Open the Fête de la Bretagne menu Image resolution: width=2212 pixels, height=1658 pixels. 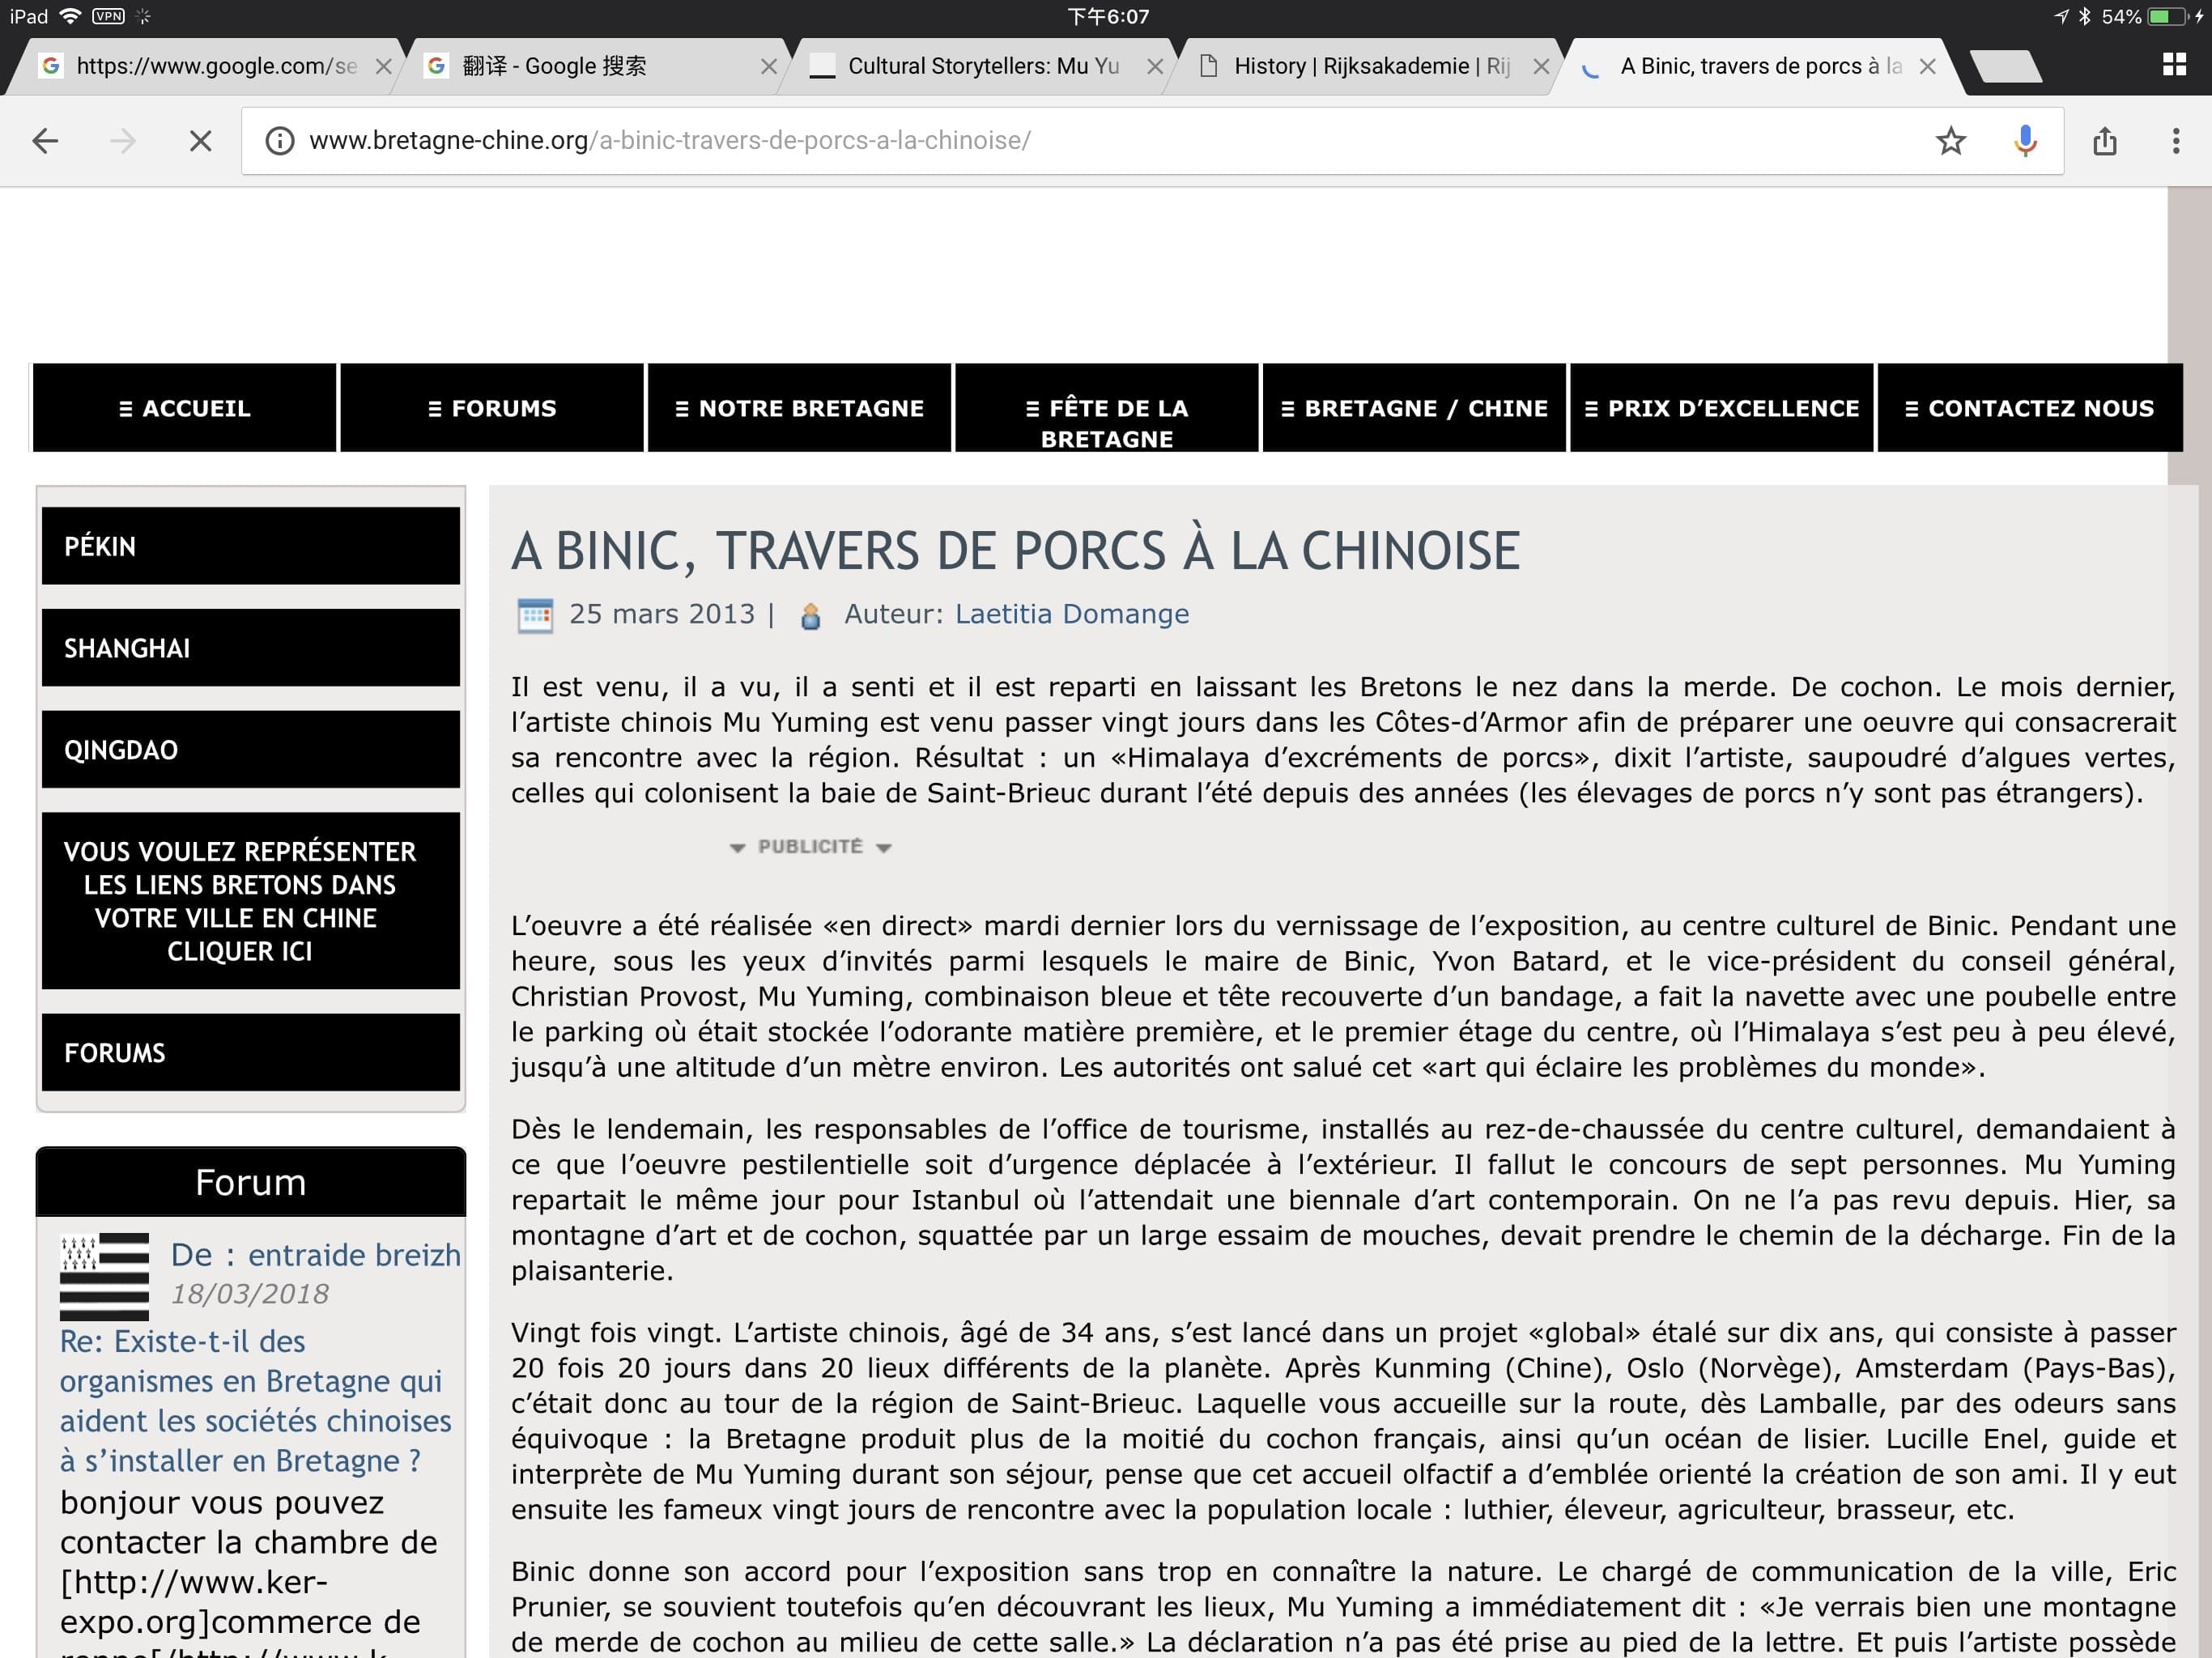pyautogui.click(x=1106, y=408)
